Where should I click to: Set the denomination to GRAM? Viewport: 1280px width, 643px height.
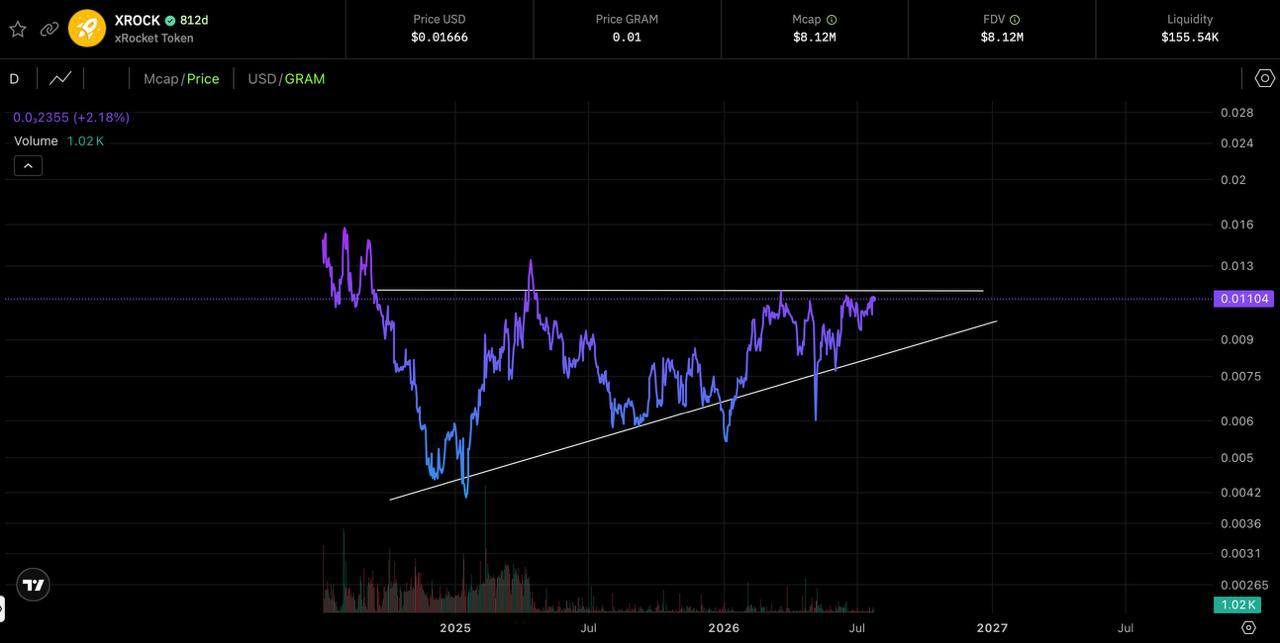[x=305, y=78]
